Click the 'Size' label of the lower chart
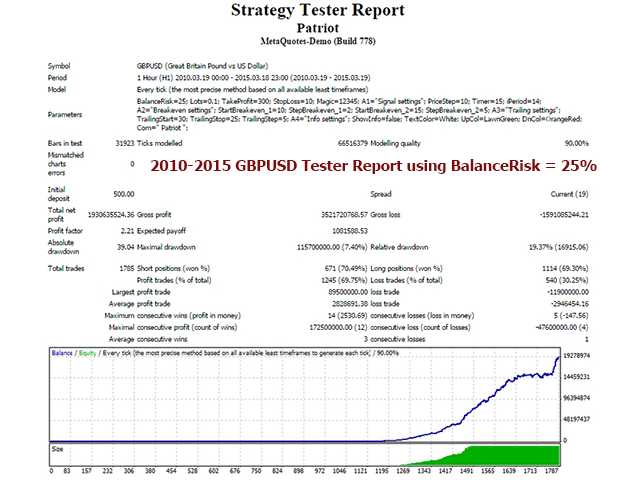The height and width of the screenshot is (480, 640). coord(58,449)
